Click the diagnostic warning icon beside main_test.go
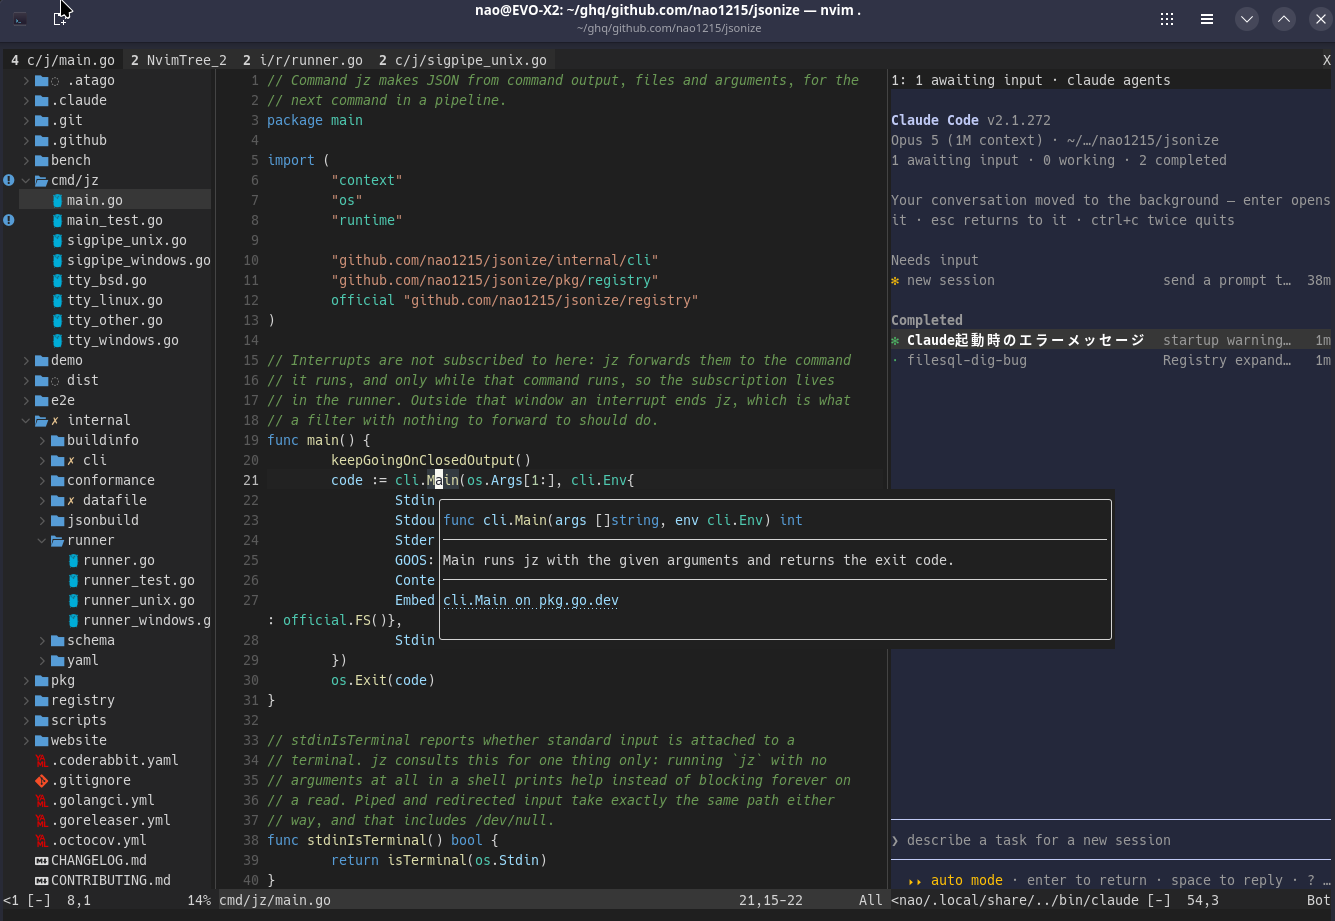 [x=8, y=220]
